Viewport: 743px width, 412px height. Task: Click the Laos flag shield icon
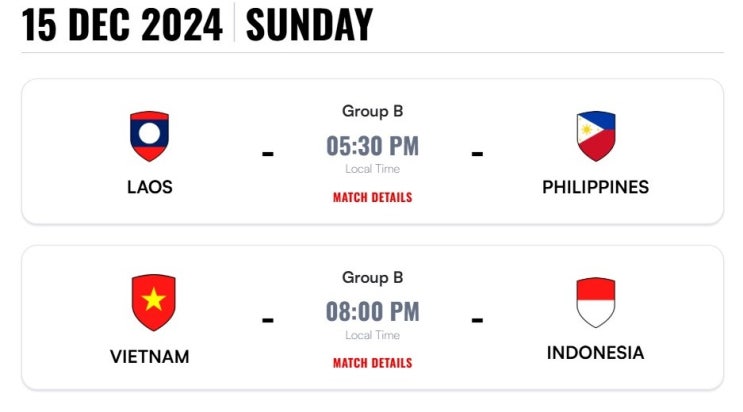click(149, 136)
